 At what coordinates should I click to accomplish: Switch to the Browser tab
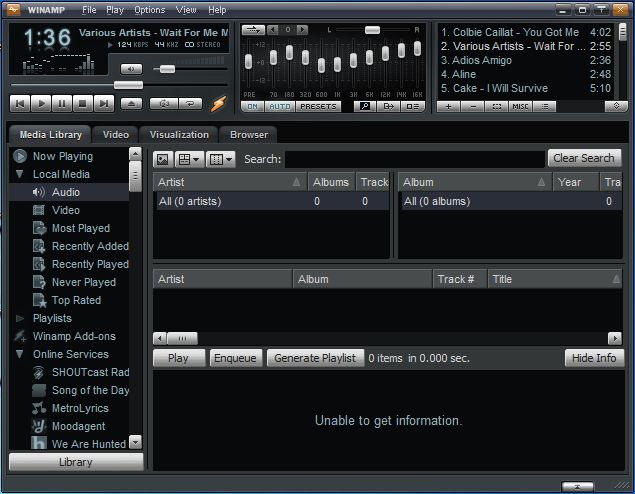[x=249, y=135]
